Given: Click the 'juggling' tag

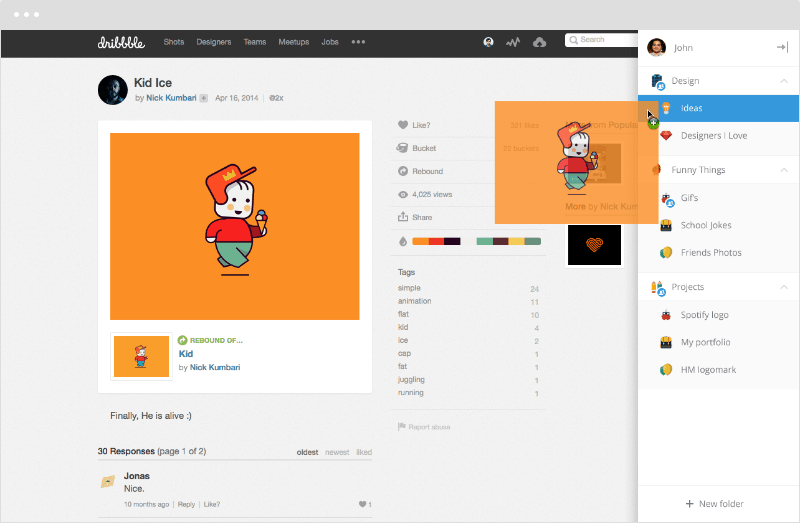Looking at the screenshot, I should (x=411, y=380).
